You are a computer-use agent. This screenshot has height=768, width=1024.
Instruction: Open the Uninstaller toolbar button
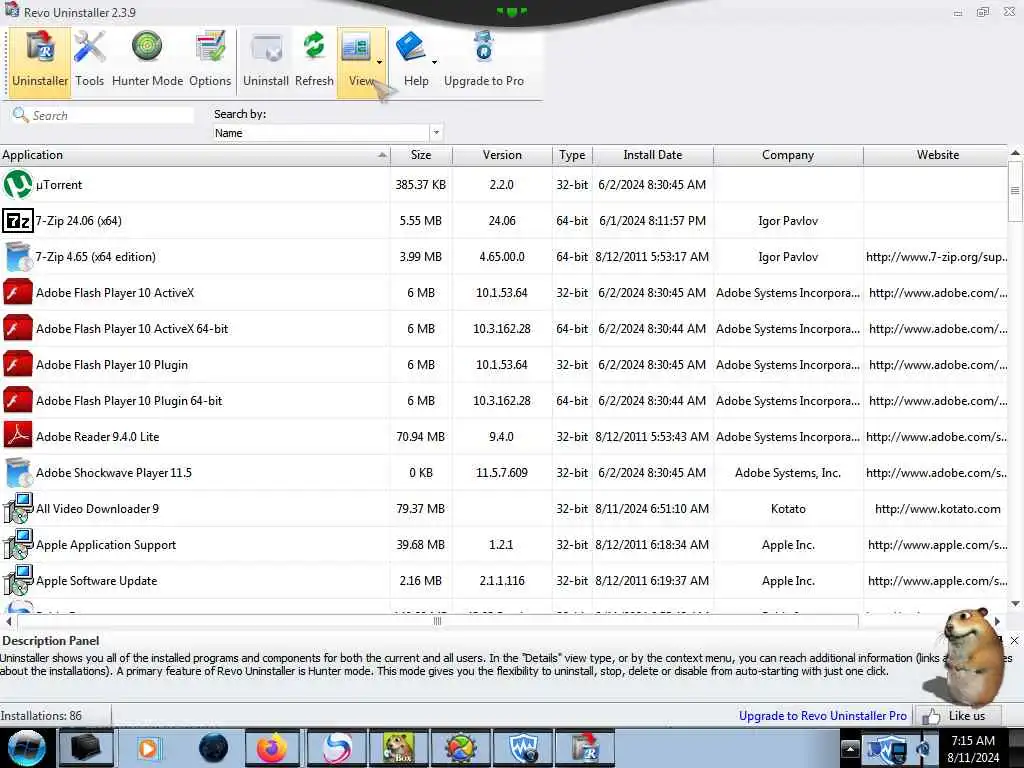40,61
